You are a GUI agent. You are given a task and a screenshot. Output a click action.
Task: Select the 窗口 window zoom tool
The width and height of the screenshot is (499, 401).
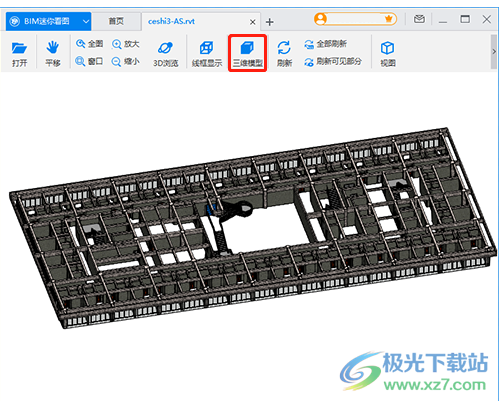89,61
